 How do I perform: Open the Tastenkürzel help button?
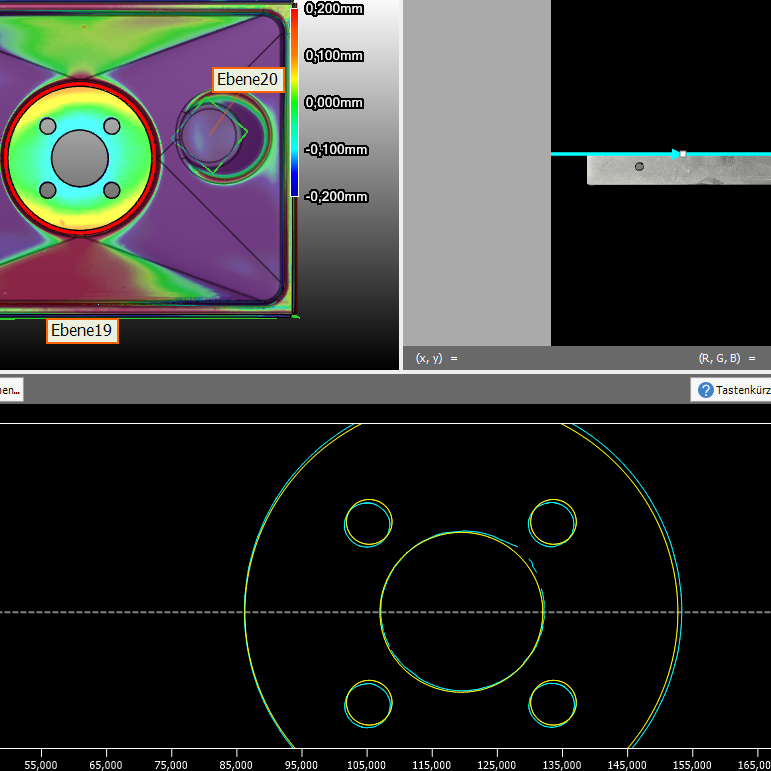(731, 390)
